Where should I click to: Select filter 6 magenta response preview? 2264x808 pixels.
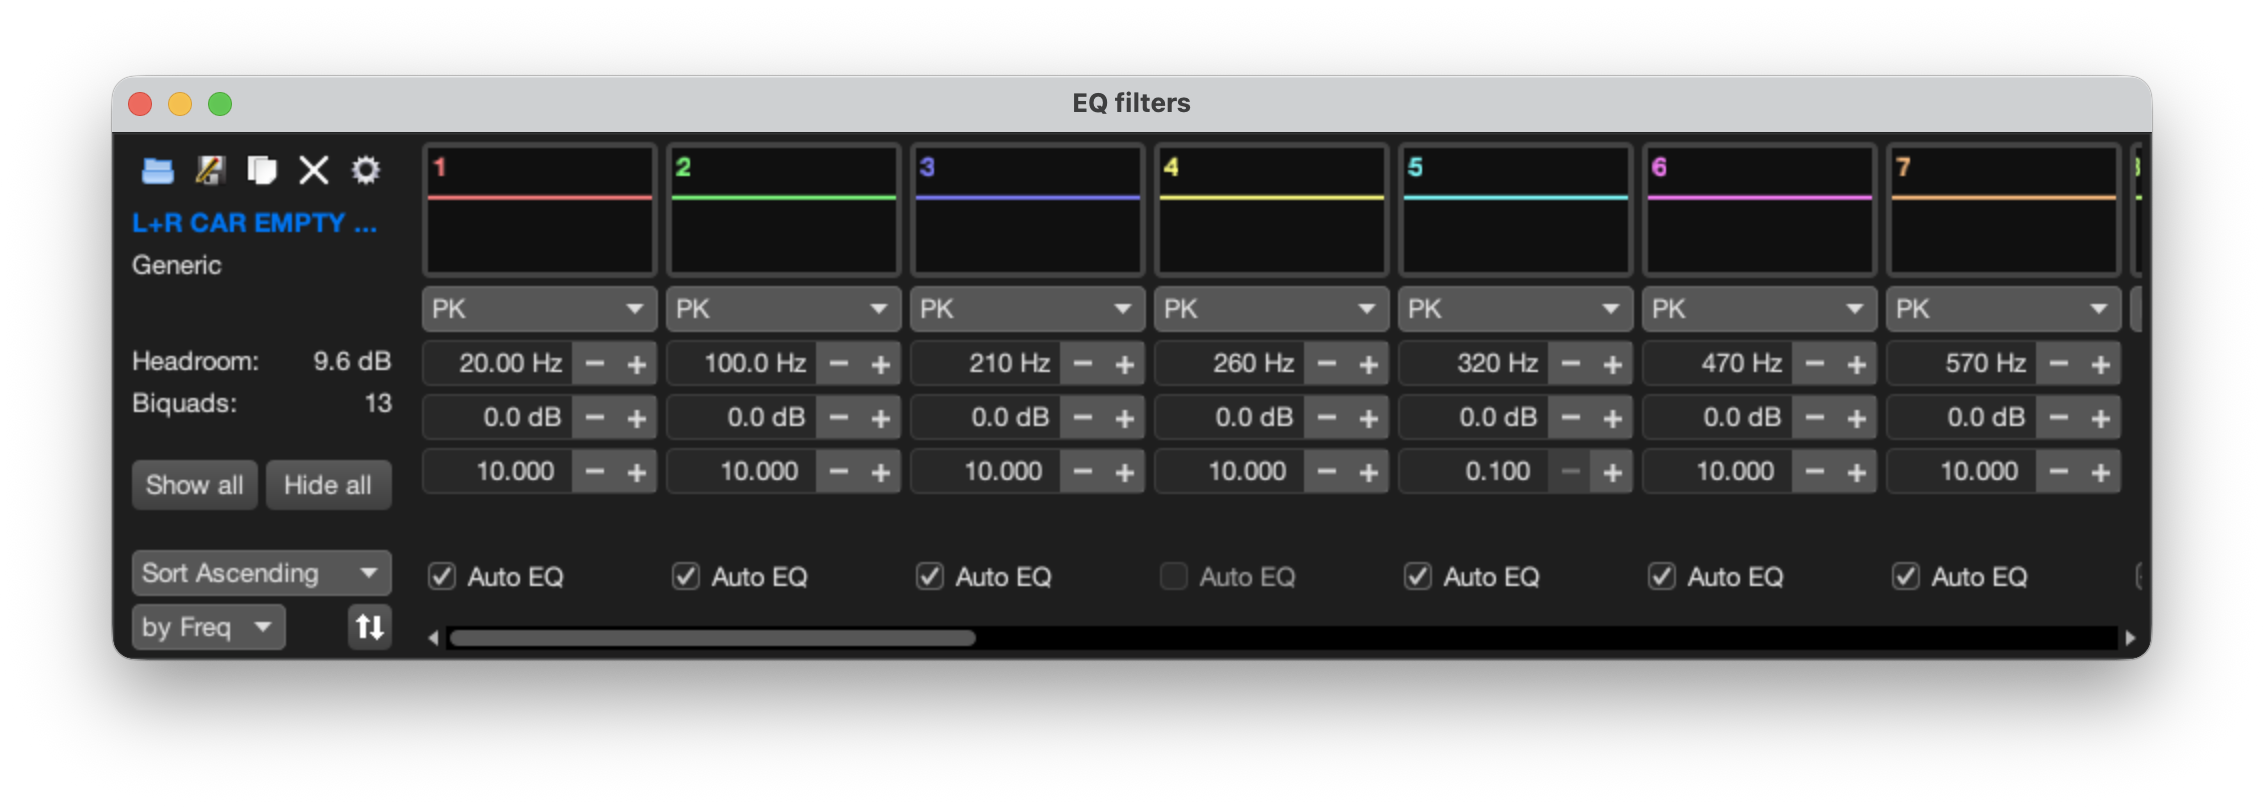tap(1759, 210)
